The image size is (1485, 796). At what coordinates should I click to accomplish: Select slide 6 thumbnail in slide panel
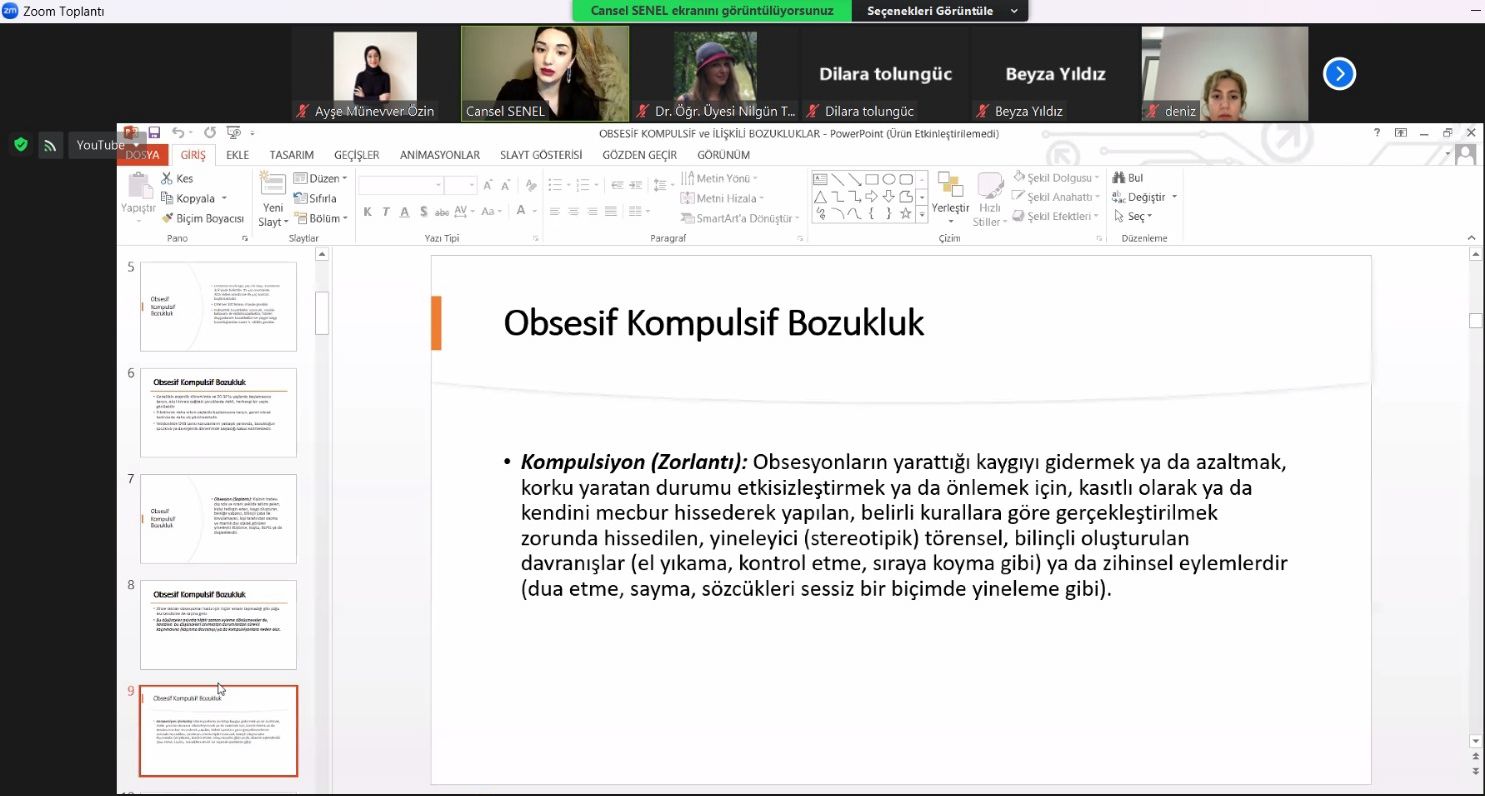coord(218,412)
